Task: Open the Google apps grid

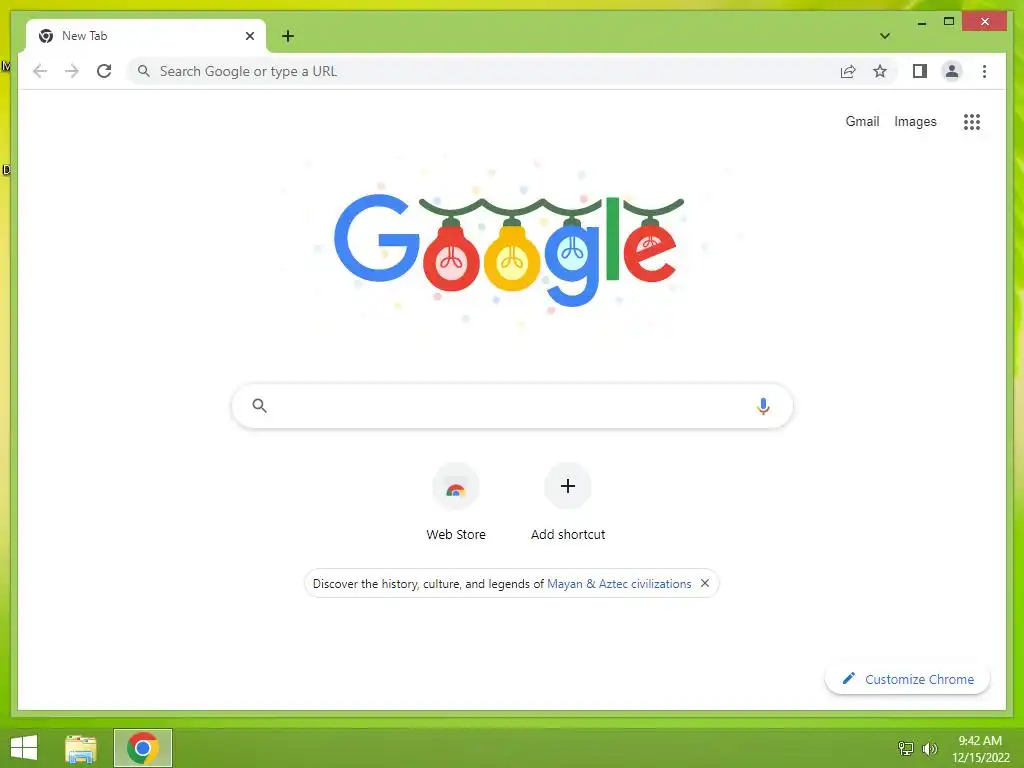Action: [972, 121]
